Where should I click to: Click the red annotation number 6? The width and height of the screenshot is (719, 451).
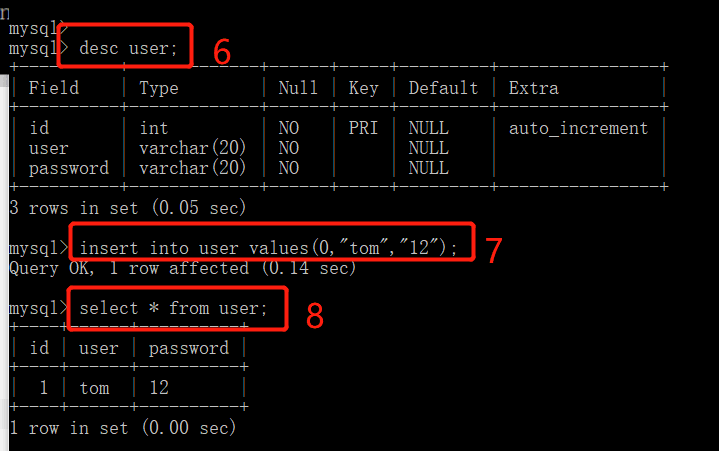point(222,52)
